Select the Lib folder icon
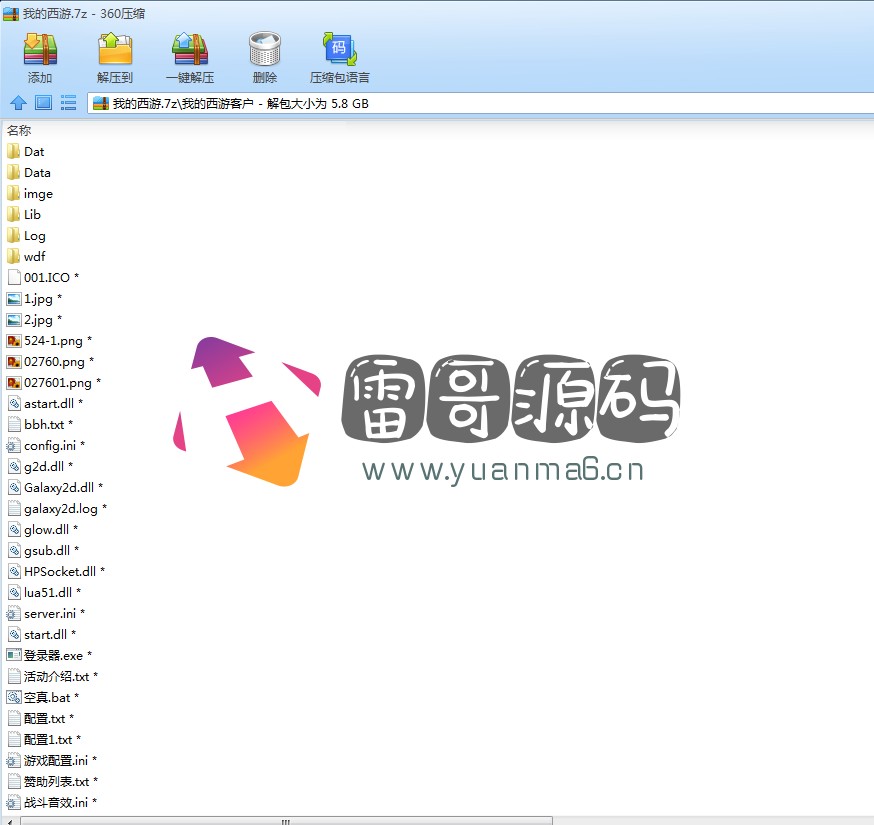This screenshot has height=825, width=874. pos(13,215)
